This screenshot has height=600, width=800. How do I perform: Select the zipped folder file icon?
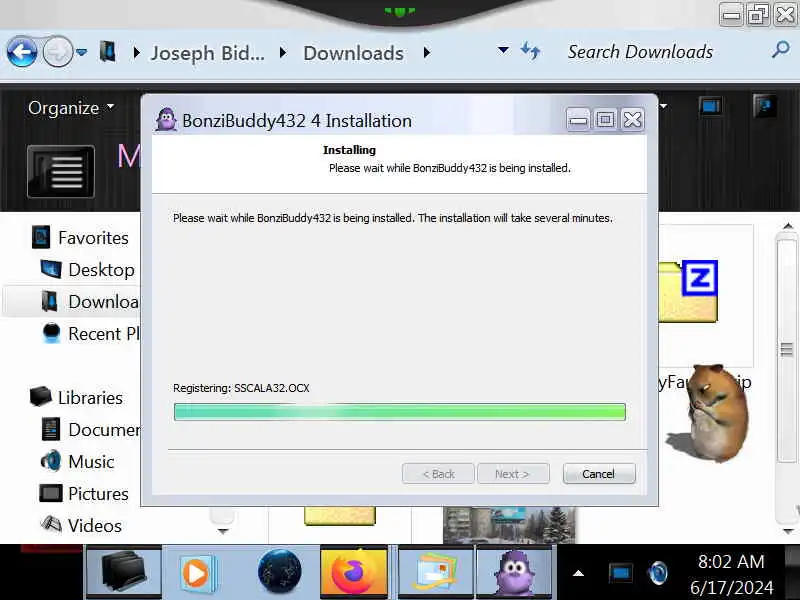[x=688, y=291]
